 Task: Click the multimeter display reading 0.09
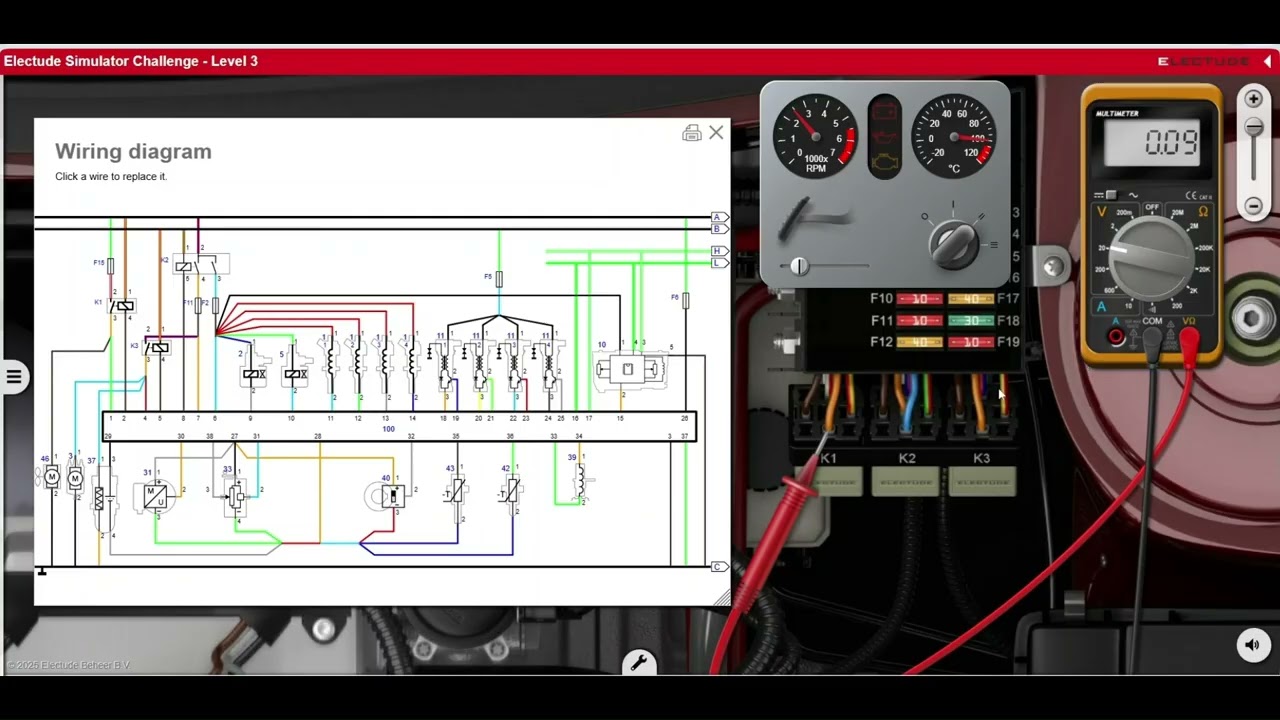click(x=1152, y=143)
